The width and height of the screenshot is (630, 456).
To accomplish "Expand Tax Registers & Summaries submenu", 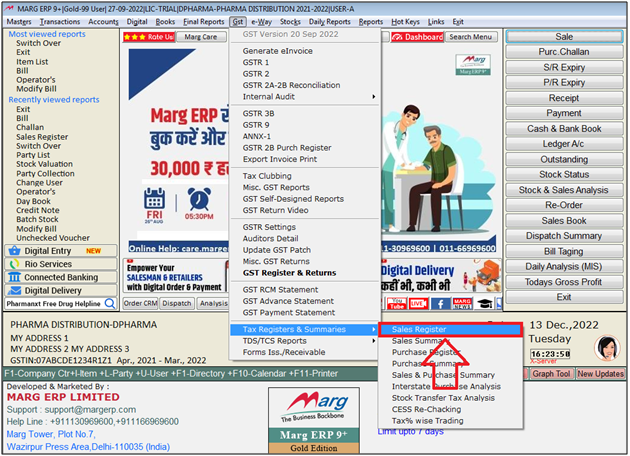I will (305, 329).
